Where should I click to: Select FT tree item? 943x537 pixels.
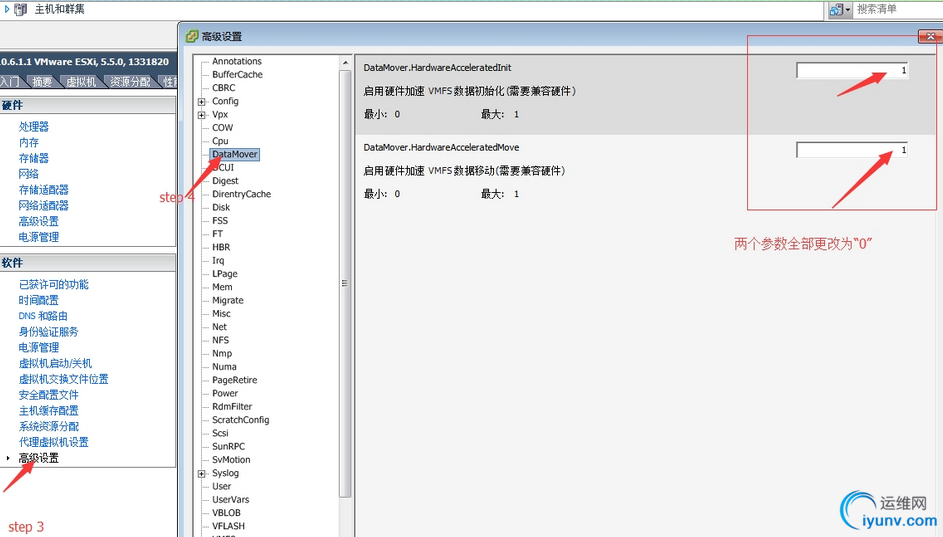point(217,234)
